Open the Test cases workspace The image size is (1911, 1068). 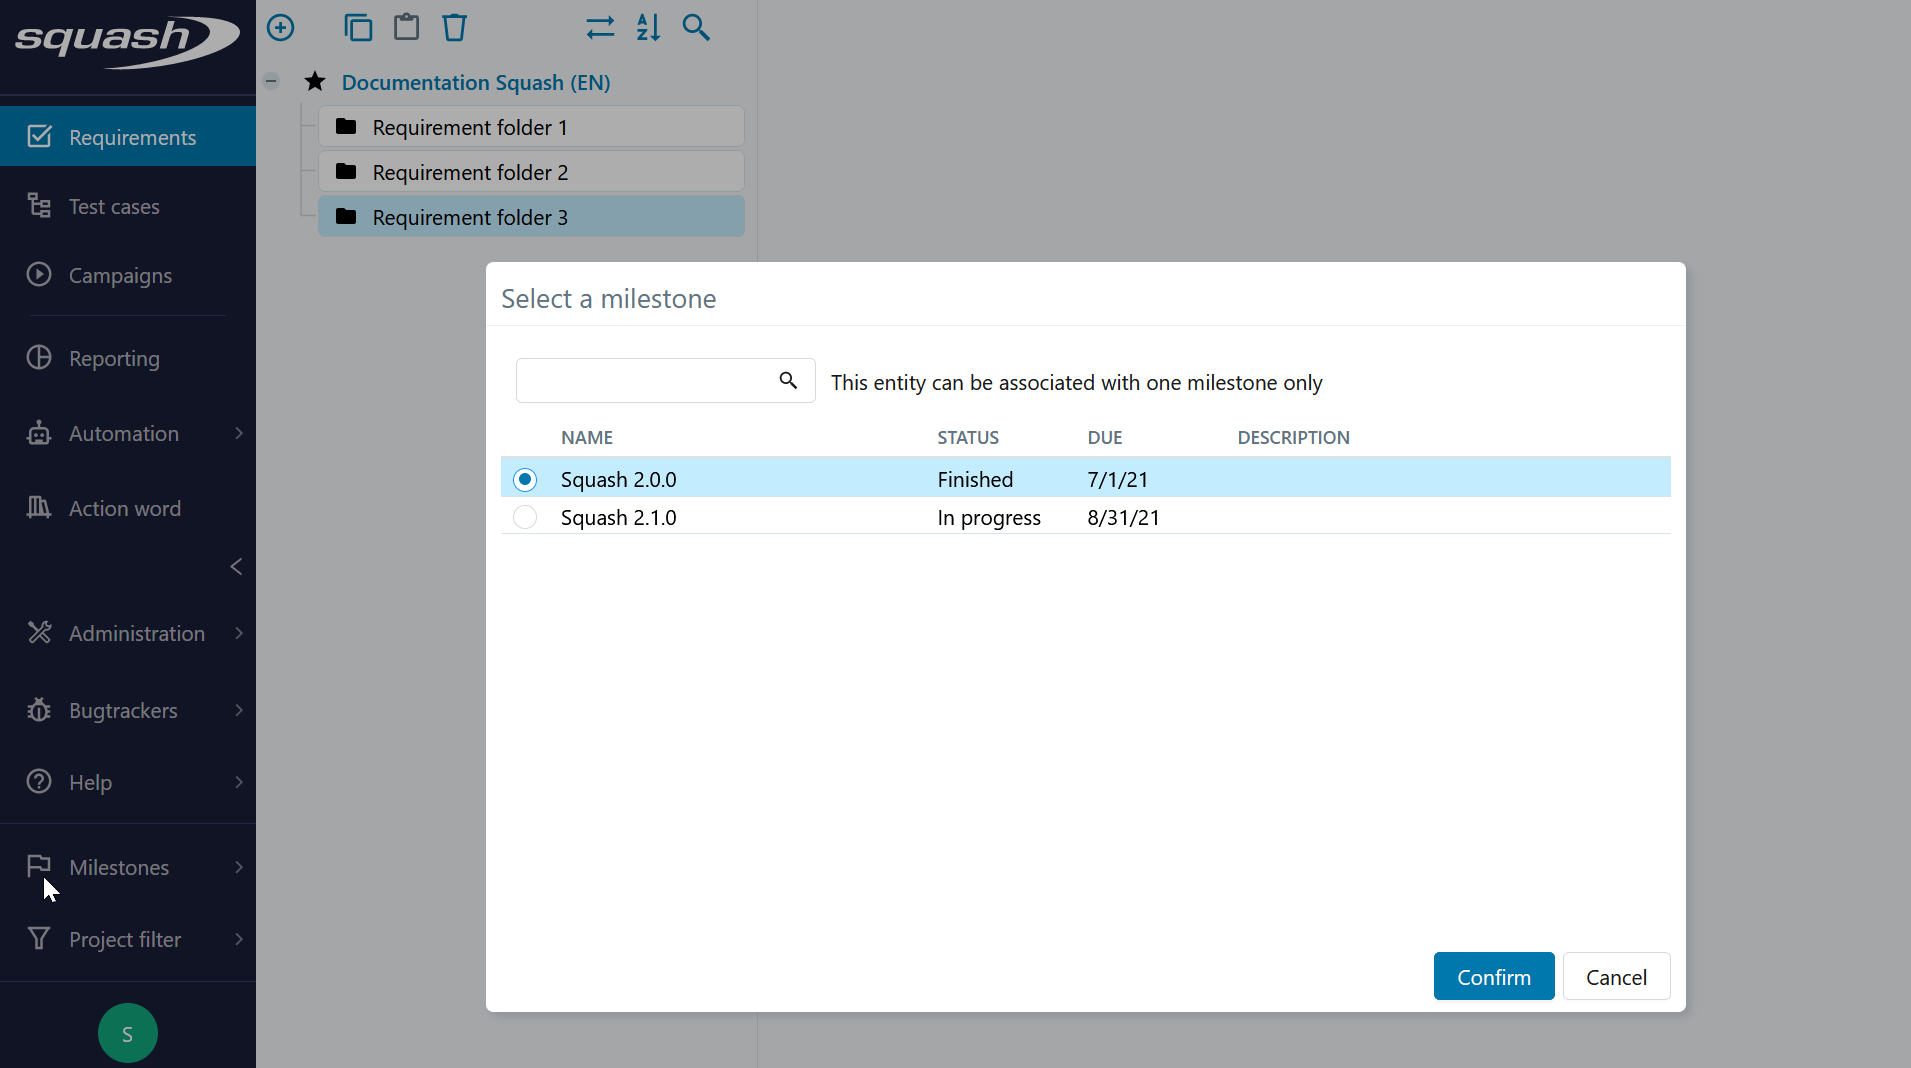(x=114, y=207)
